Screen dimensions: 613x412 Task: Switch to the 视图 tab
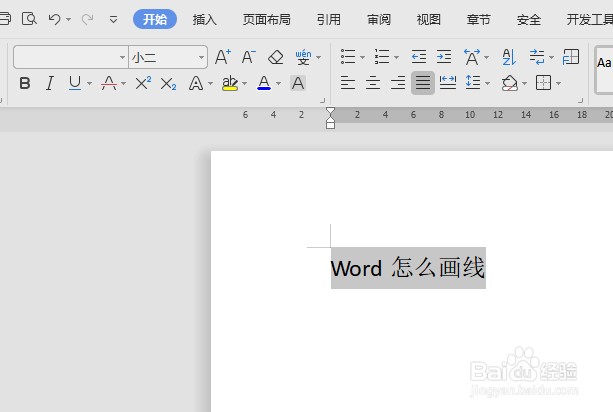click(x=429, y=19)
